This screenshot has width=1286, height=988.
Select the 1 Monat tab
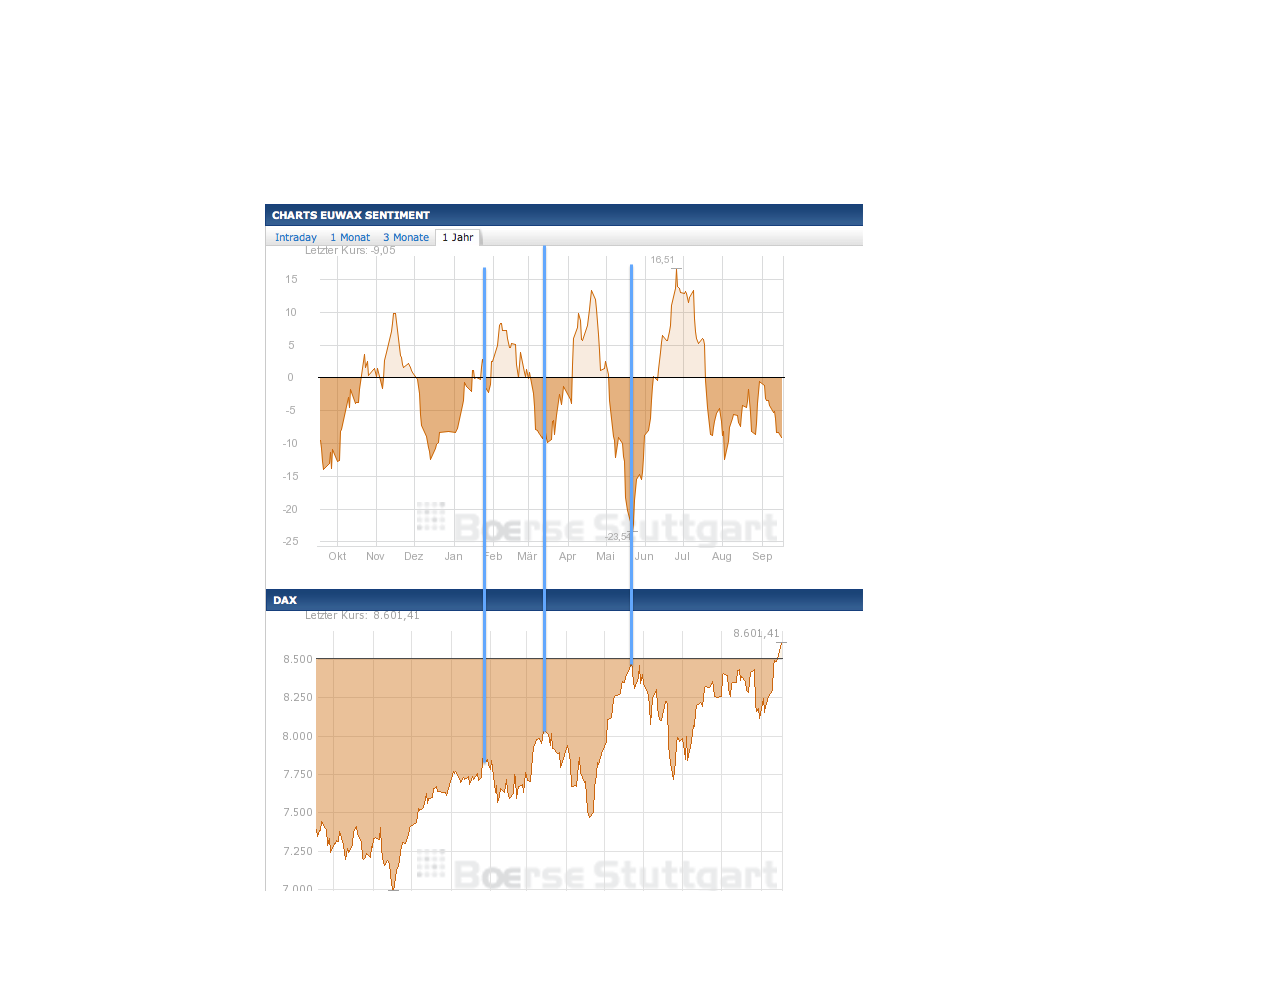click(350, 238)
